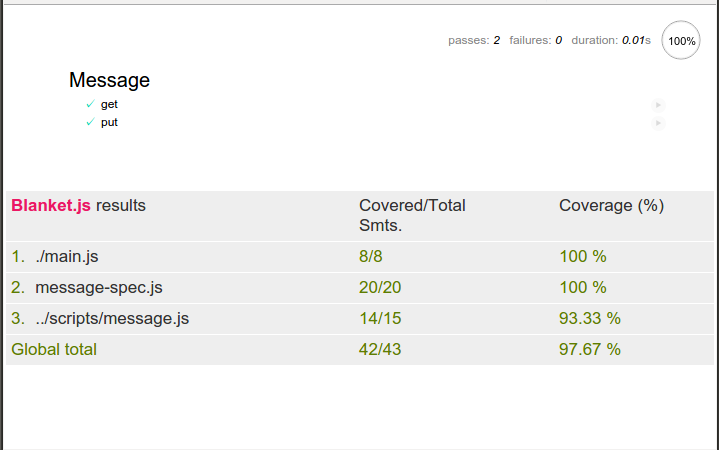Click the duration 0.01s stat
The width and height of the screenshot is (719, 450).
(611, 40)
